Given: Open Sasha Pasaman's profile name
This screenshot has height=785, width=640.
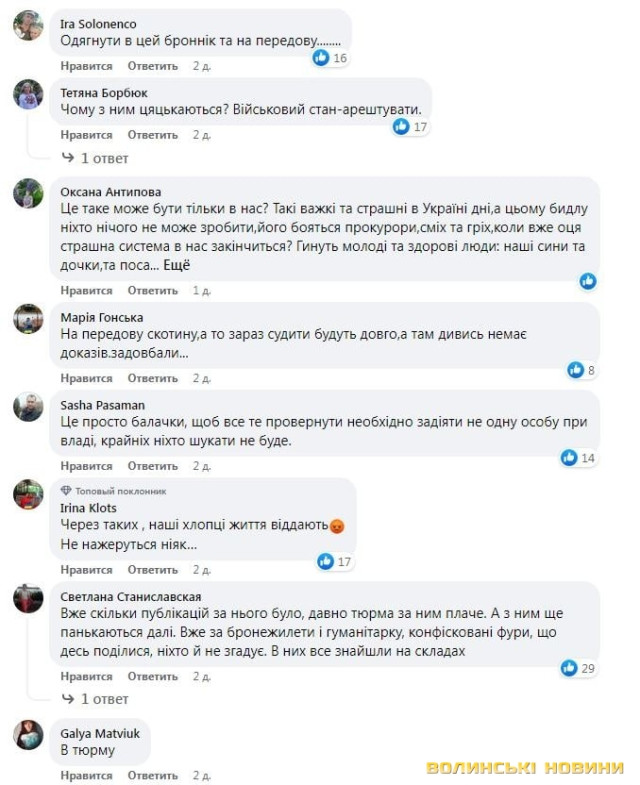Looking at the screenshot, I should [102, 405].
